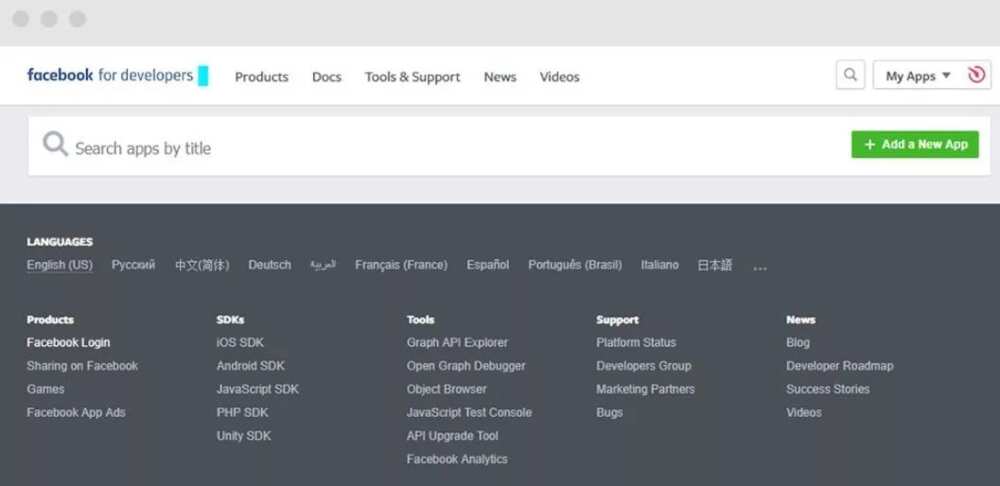Image resolution: width=1000 pixels, height=486 pixels.
Task: Open the iOS SDK link
Action: pos(240,342)
